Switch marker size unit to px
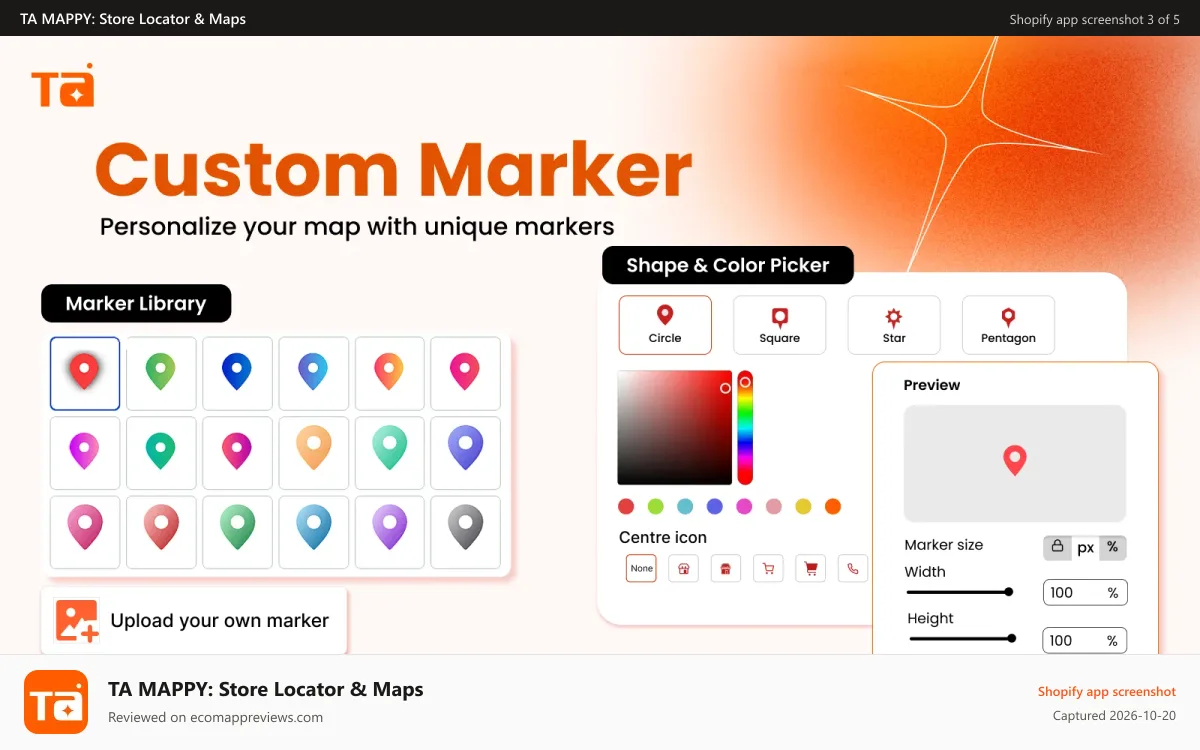Screen dimensions: 1200x750 point(1086,548)
